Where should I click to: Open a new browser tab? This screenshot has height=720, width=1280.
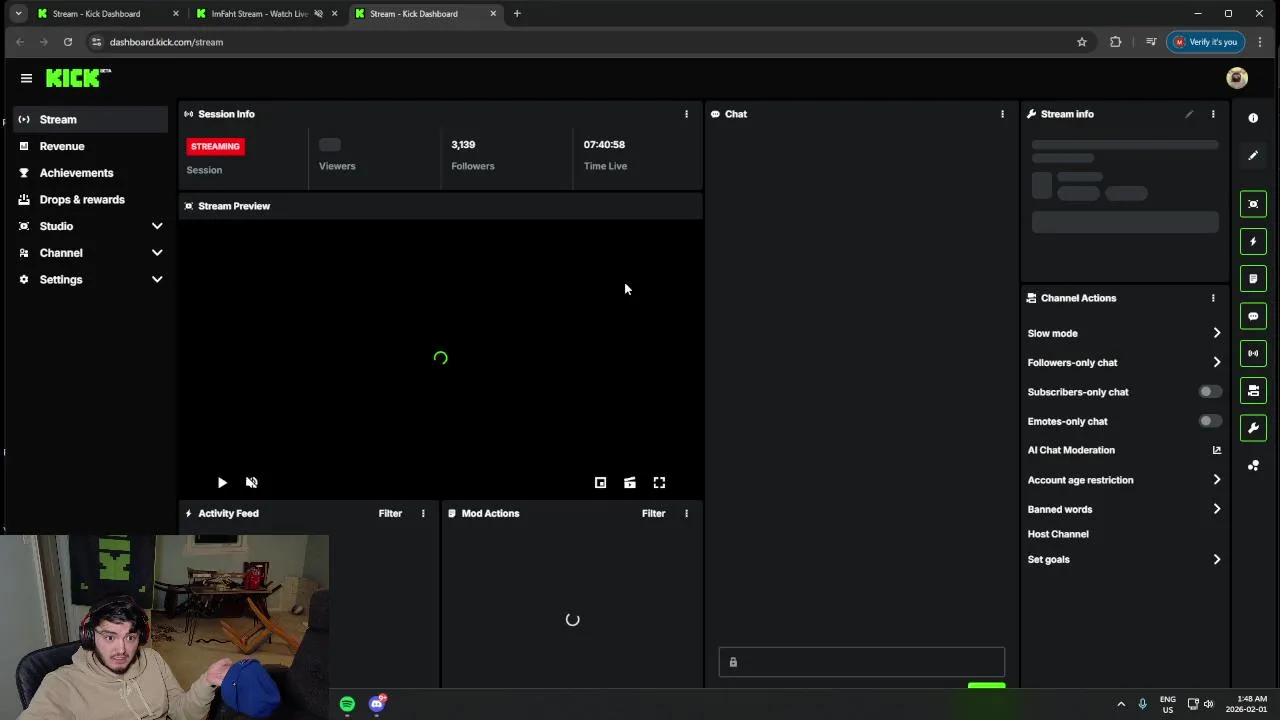pyautogui.click(x=517, y=14)
